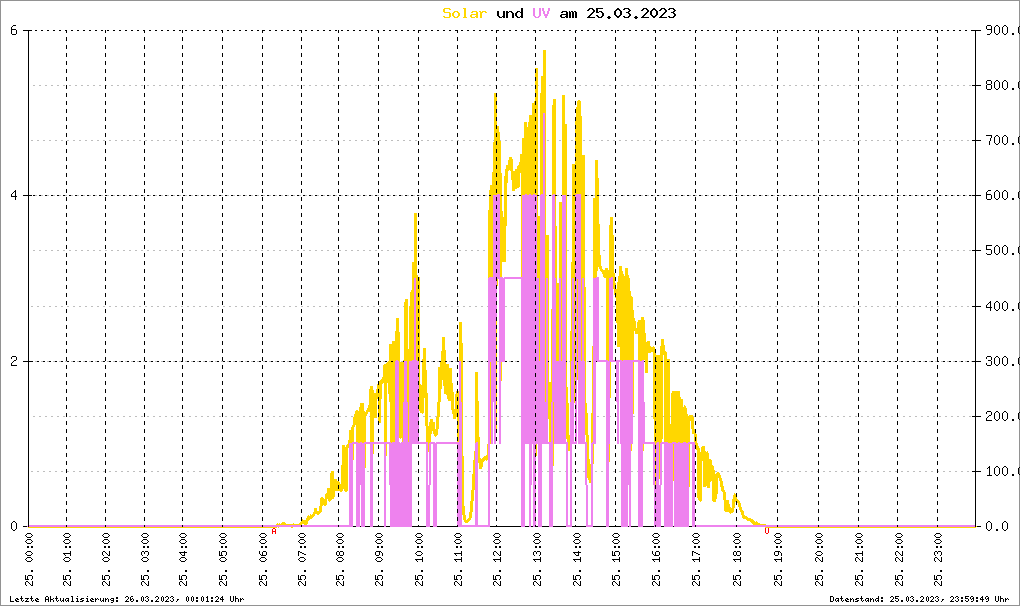The height and width of the screenshot is (606, 1020).
Task: Click the left axis value 2
Action: coord(14,361)
